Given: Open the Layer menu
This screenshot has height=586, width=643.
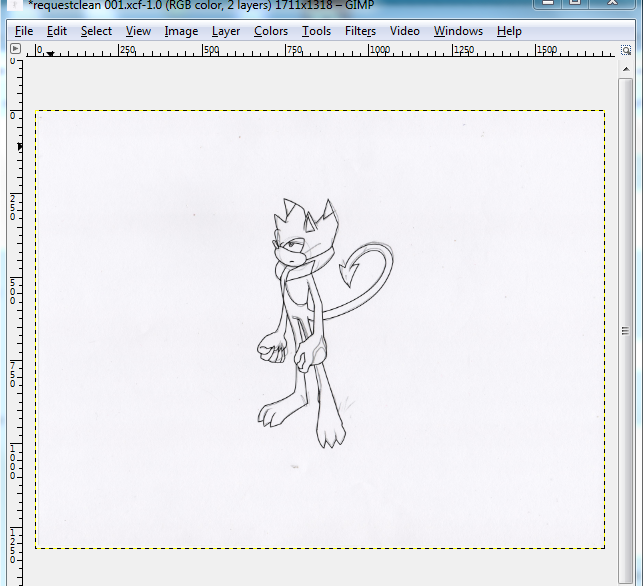Looking at the screenshot, I should tap(226, 31).
